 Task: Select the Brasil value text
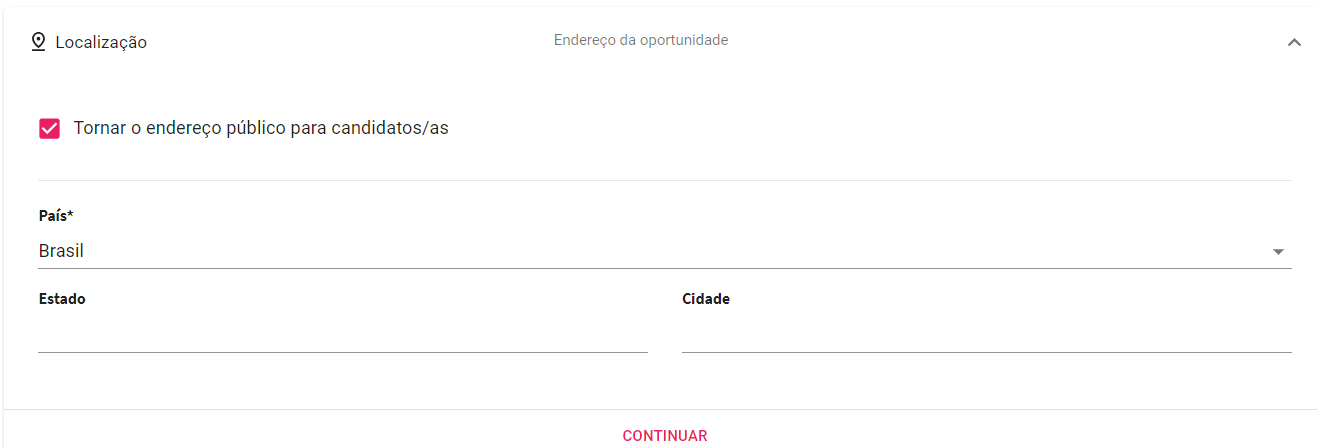tap(61, 251)
